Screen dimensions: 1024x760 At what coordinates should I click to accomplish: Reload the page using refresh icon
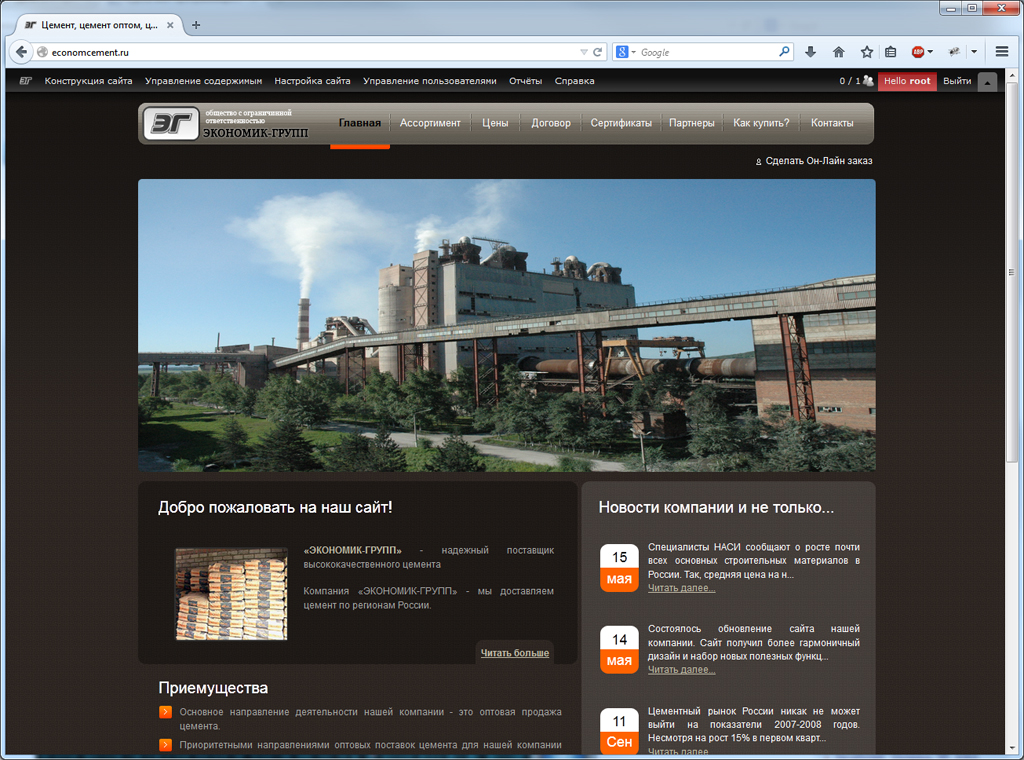597,52
